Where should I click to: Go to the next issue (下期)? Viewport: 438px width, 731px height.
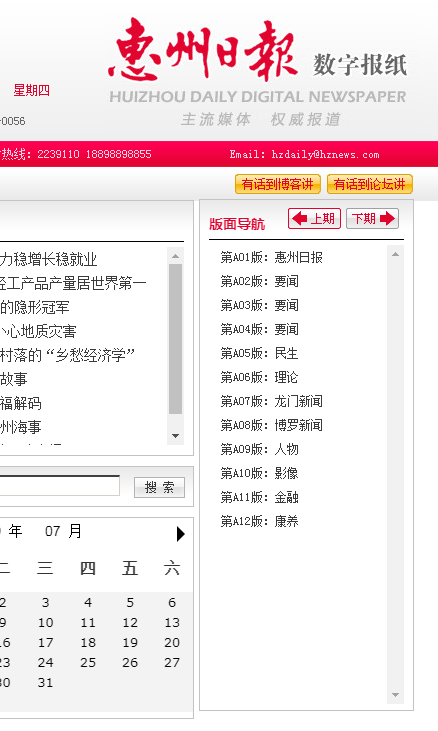tap(372, 218)
